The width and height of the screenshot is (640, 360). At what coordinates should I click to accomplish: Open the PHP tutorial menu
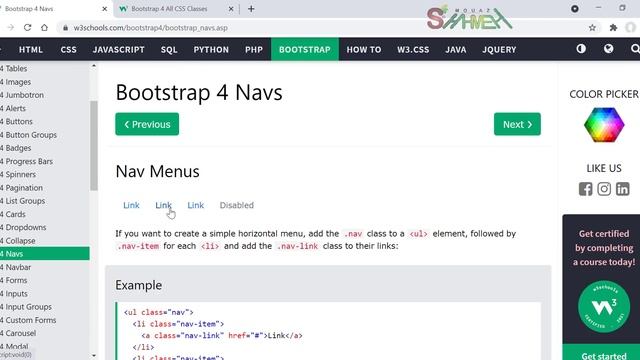point(254,49)
